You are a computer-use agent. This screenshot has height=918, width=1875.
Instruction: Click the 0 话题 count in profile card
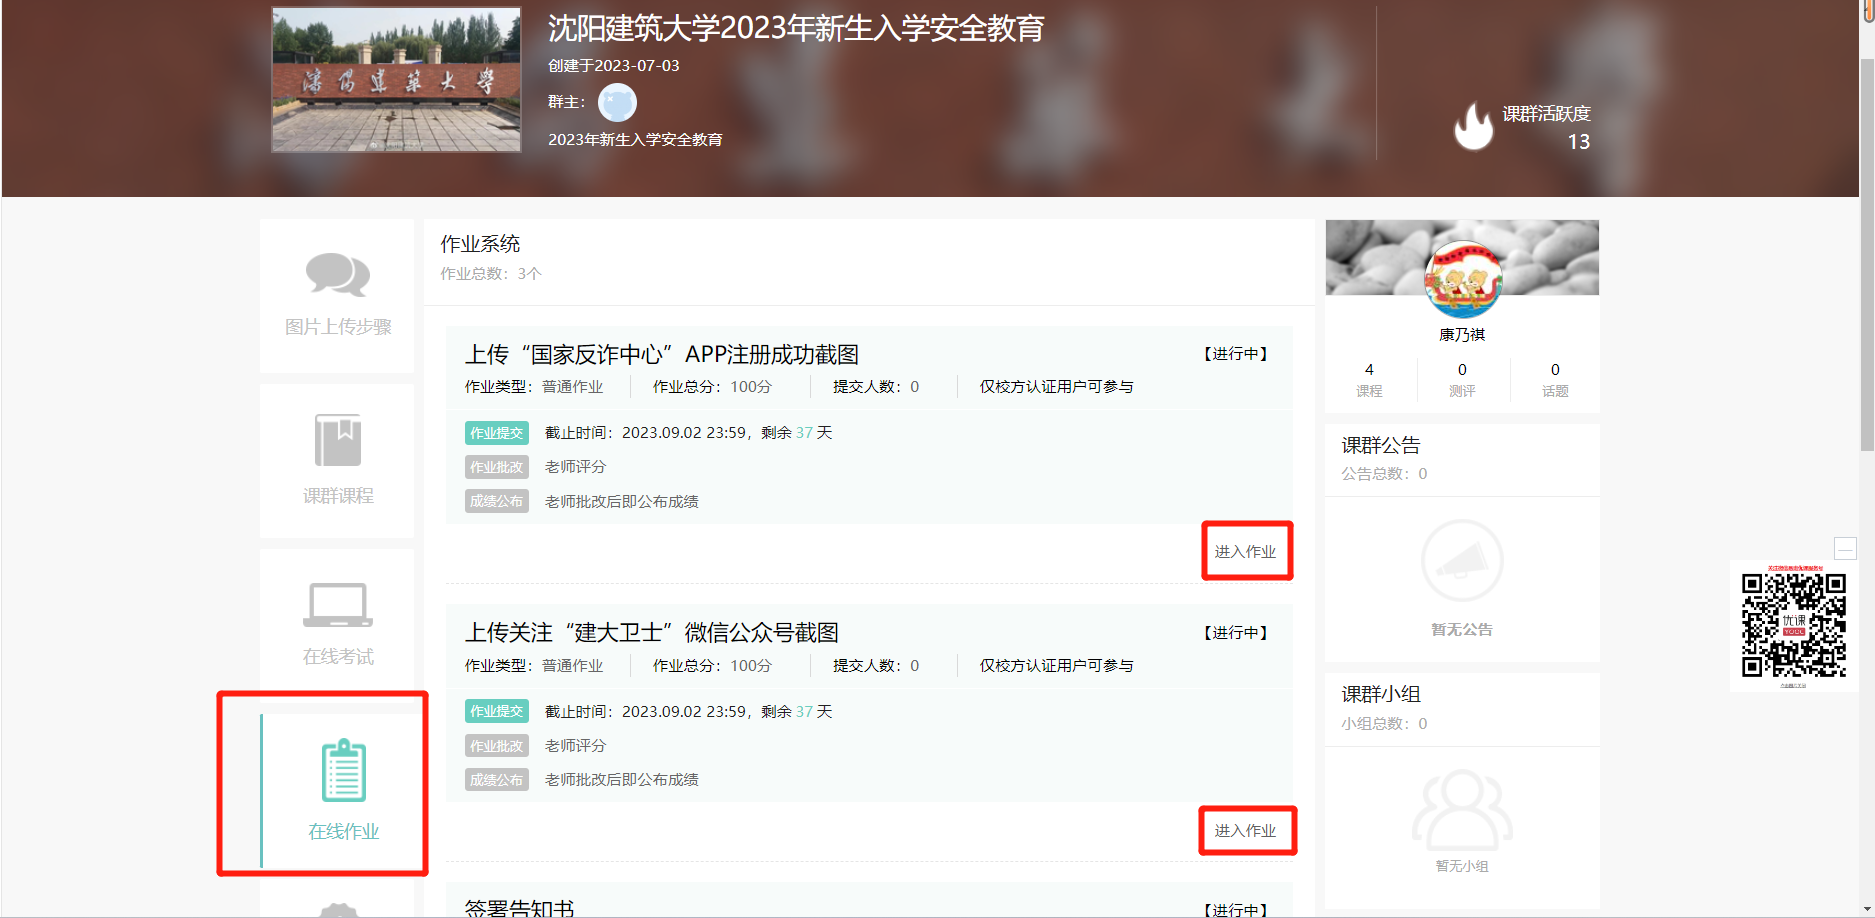coord(1555,379)
